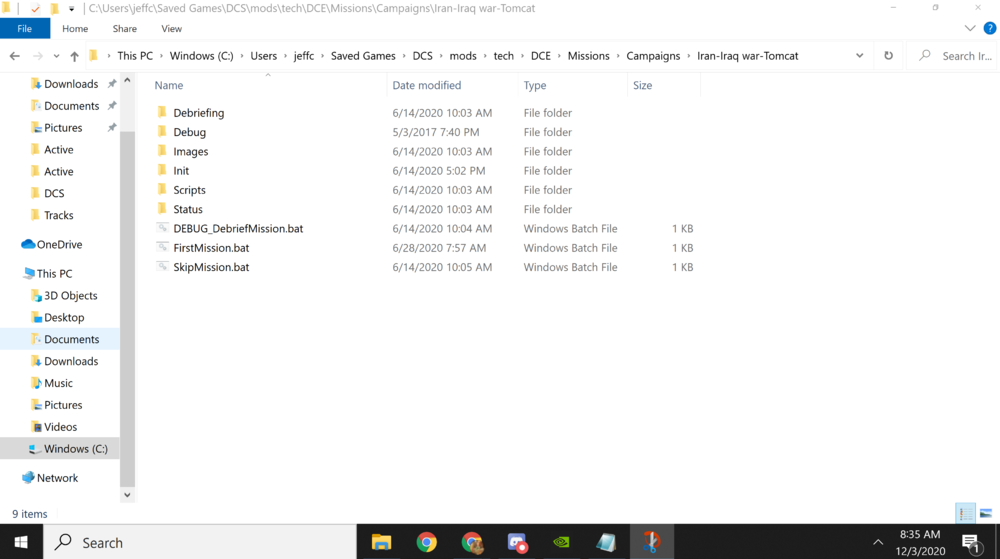Switch to Details view layout icon
Screen dimensions: 1000x559
(966, 513)
